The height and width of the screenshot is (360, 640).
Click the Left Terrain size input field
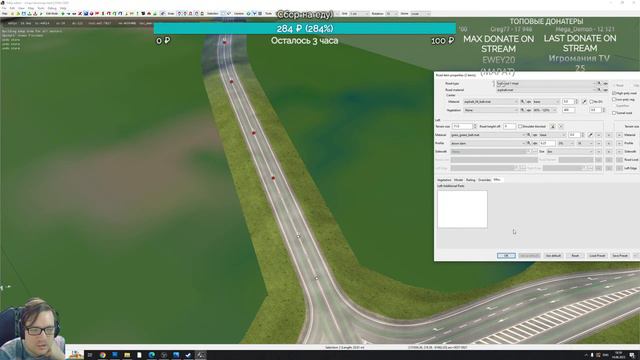[462, 127]
